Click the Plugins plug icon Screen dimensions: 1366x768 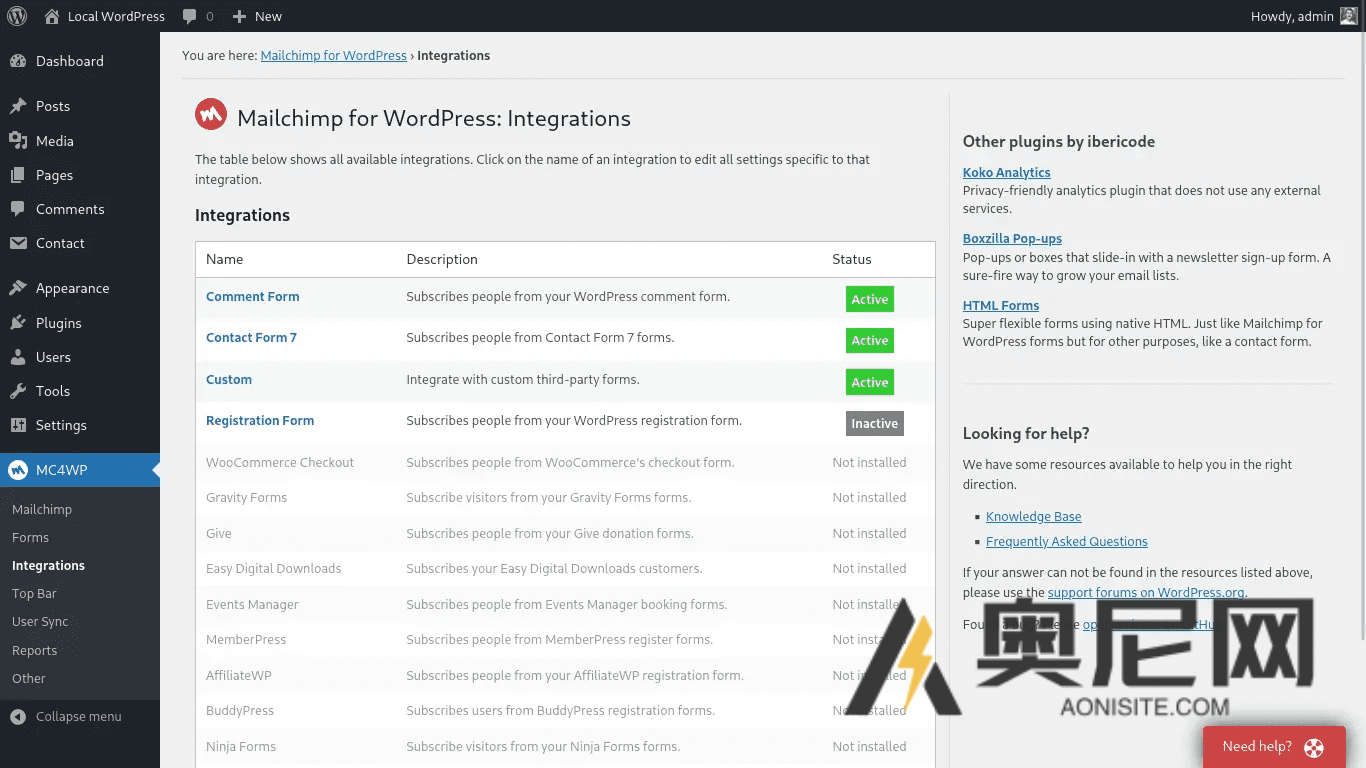[x=18, y=323]
